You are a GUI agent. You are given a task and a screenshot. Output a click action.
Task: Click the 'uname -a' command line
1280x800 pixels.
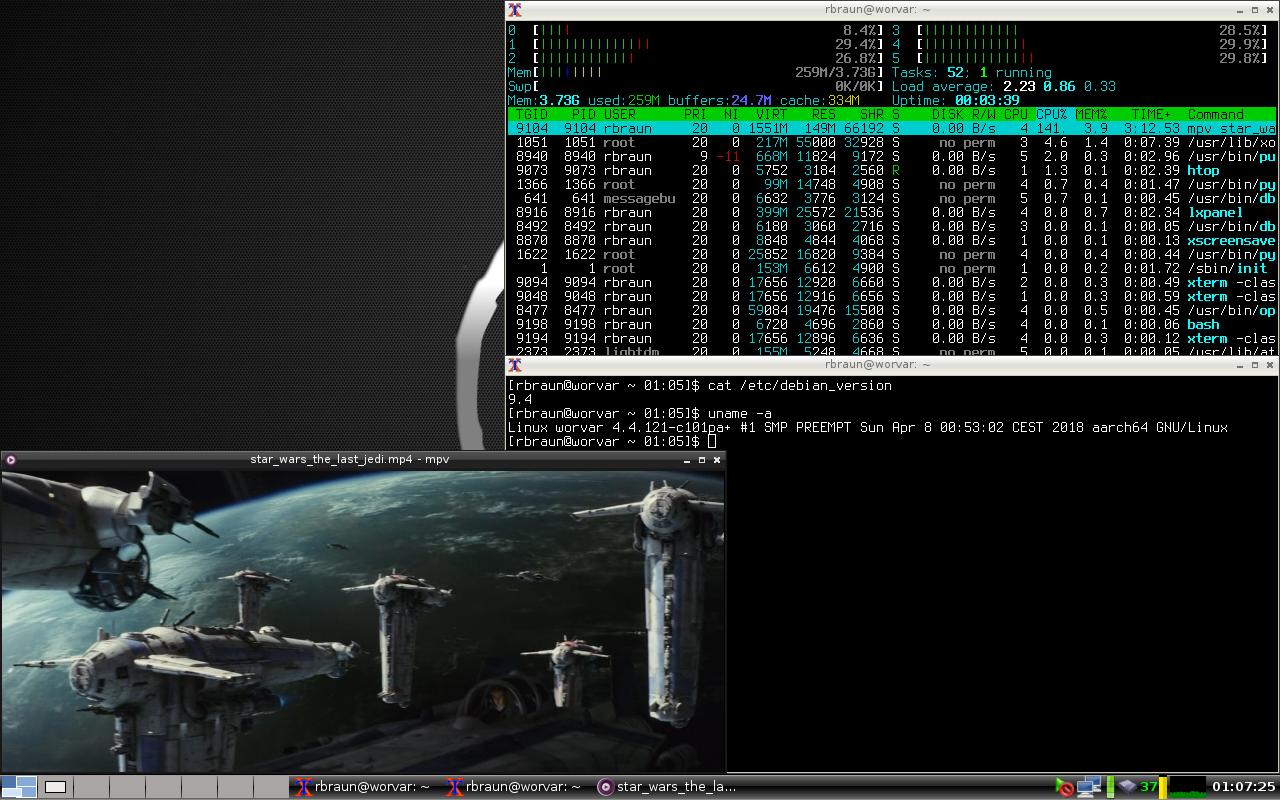pyautogui.click(x=739, y=413)
